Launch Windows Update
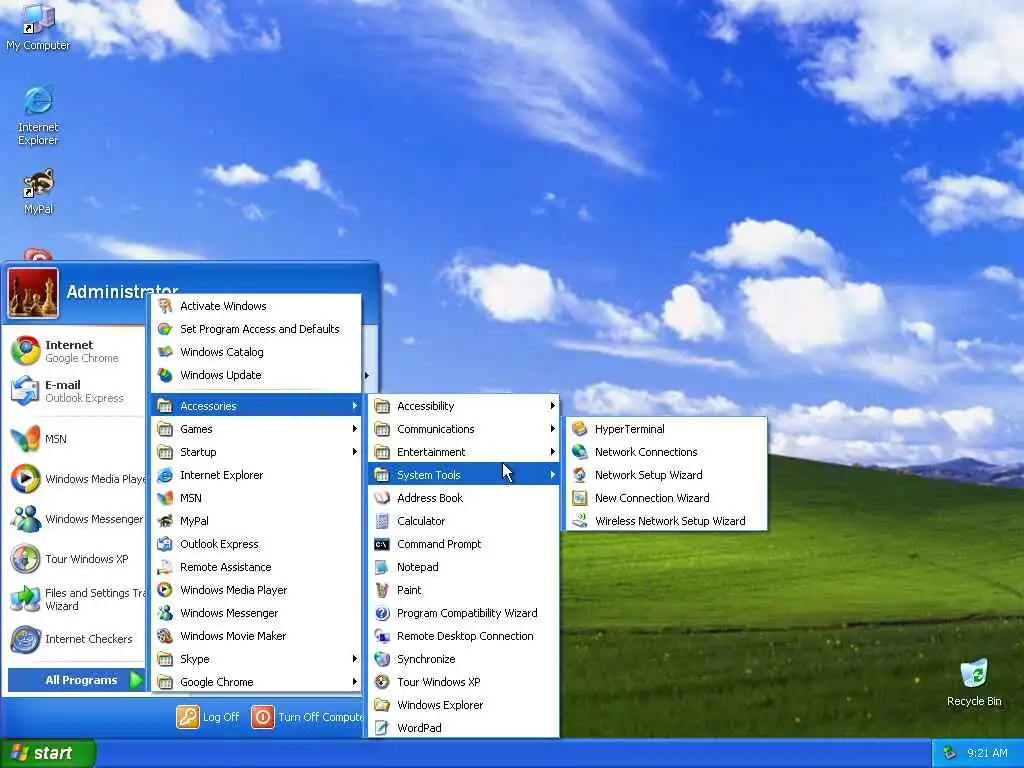Viewport: 1024px width, 768px height. pyautogui.click(x=257, y=375)
